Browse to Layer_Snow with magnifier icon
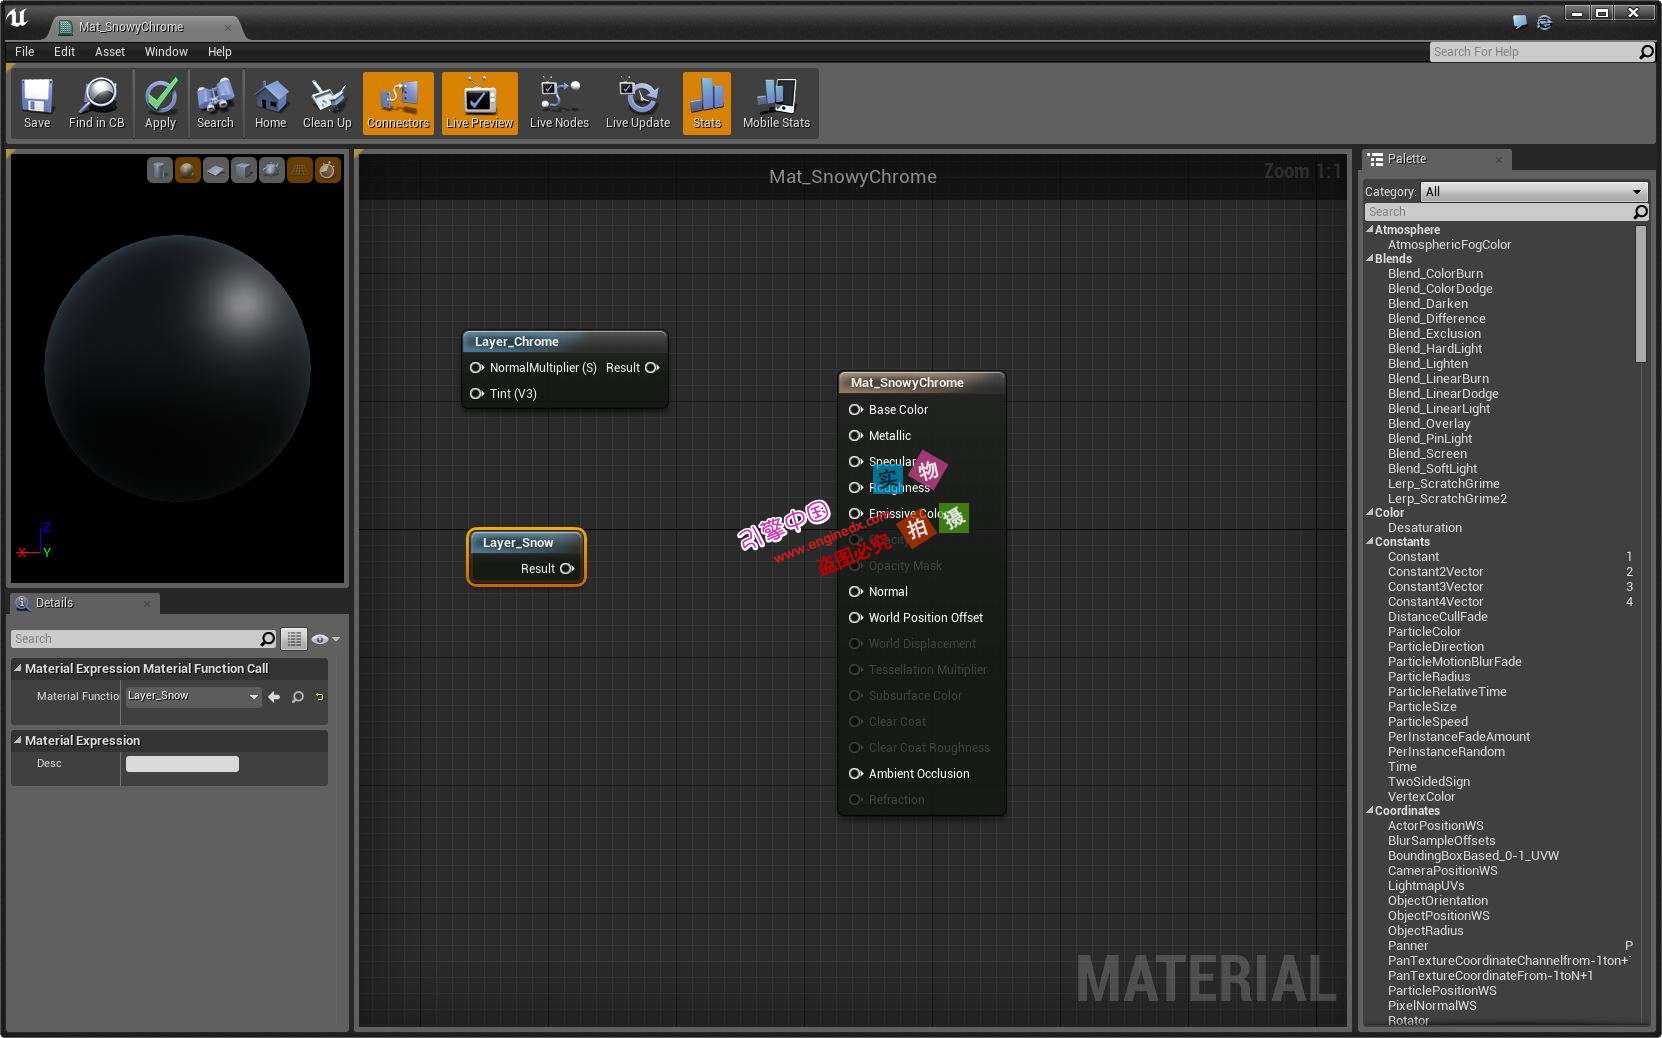 298,697
